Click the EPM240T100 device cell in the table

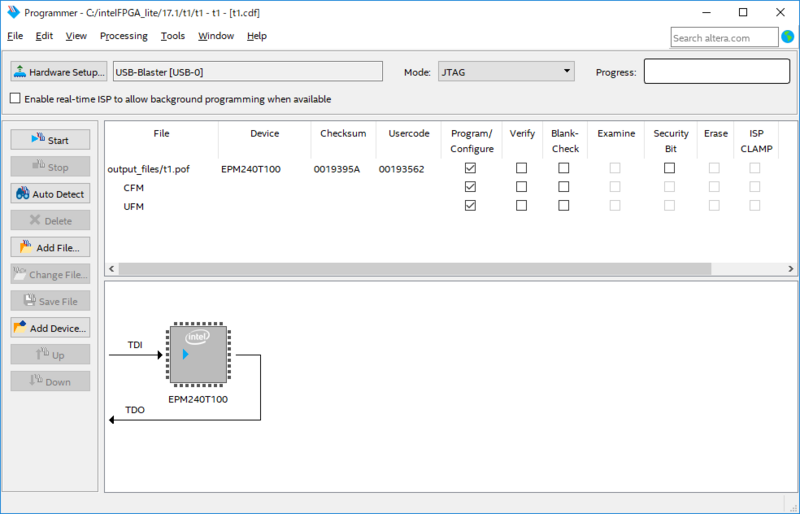[251, 169]
